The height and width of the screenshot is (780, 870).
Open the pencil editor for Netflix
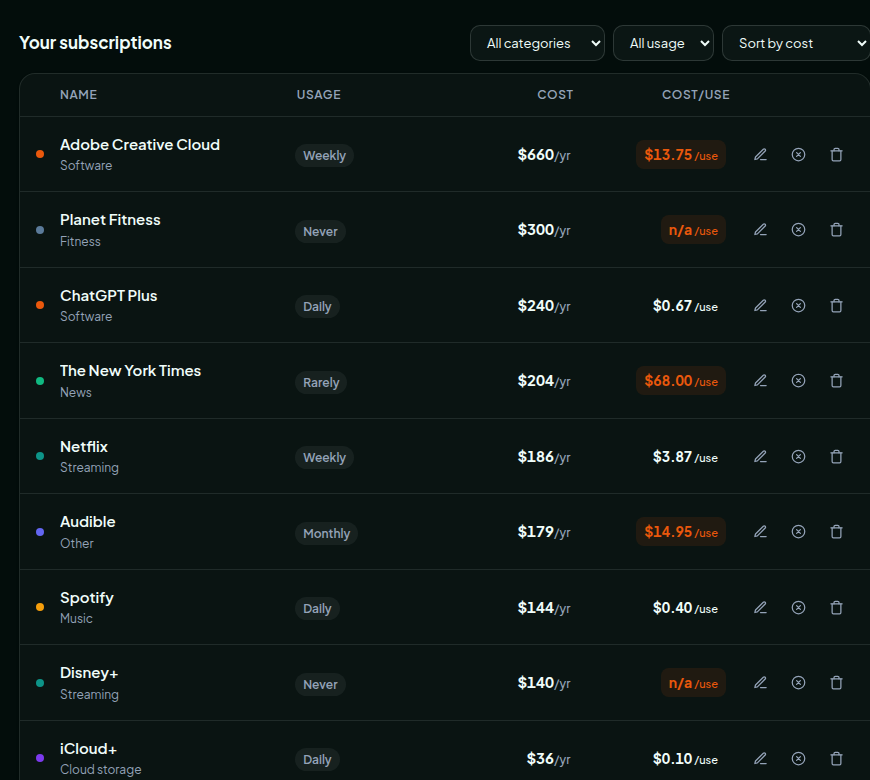(x=760, y=457)
